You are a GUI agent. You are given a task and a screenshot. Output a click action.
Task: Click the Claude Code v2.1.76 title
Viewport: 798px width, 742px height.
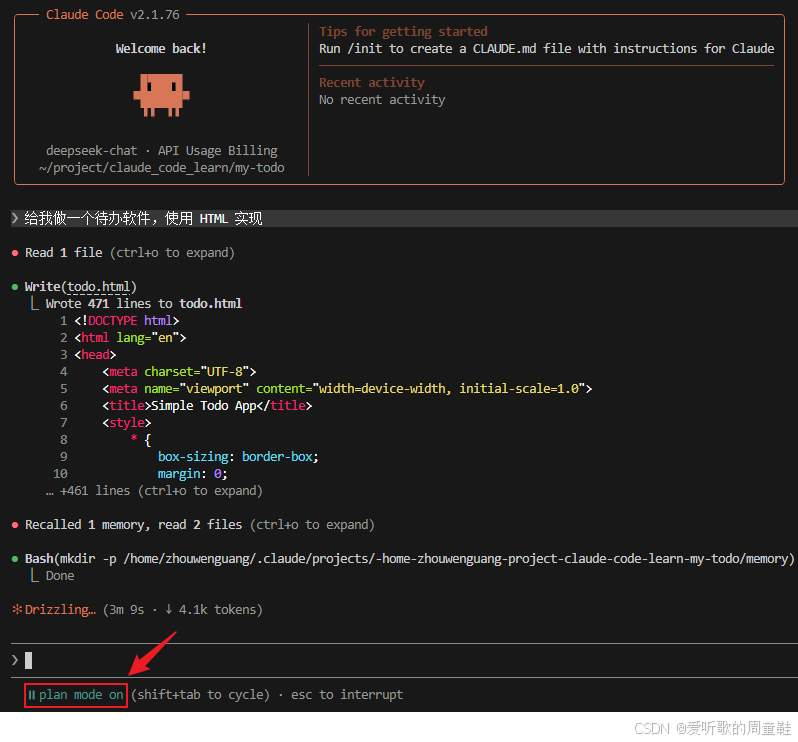click(x=112, y=15)
